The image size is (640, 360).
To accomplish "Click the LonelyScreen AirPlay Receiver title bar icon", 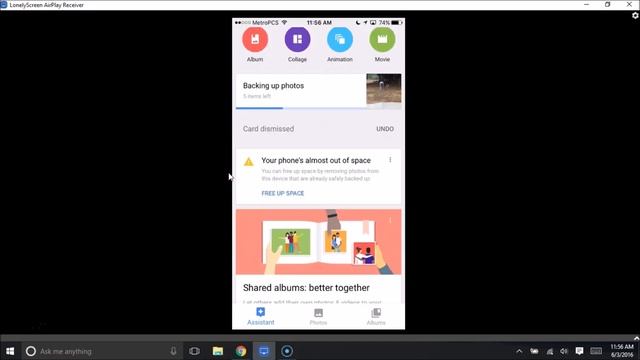I will tap(4, 4).
